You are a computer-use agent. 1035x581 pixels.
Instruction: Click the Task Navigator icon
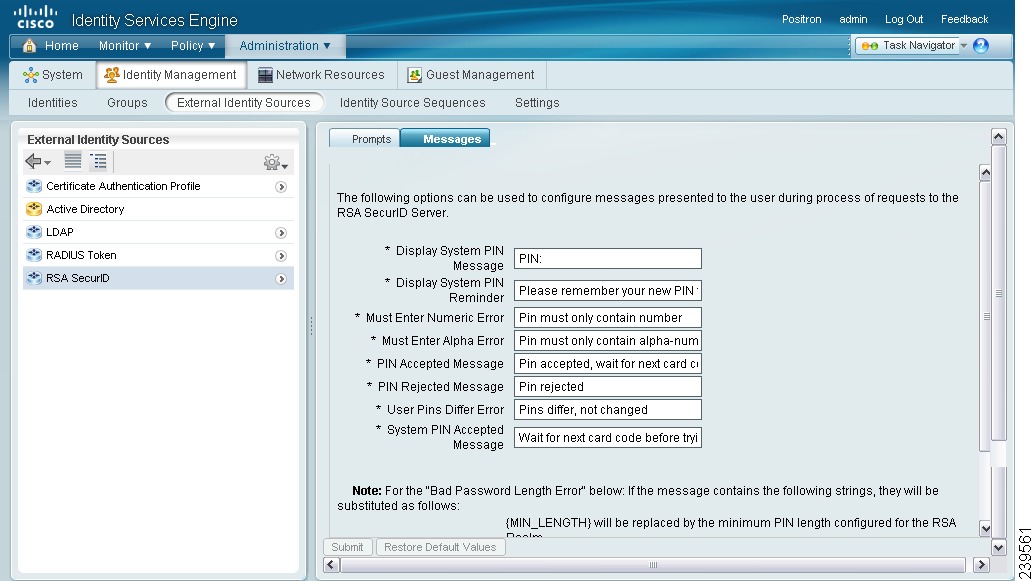click(869, 46)
